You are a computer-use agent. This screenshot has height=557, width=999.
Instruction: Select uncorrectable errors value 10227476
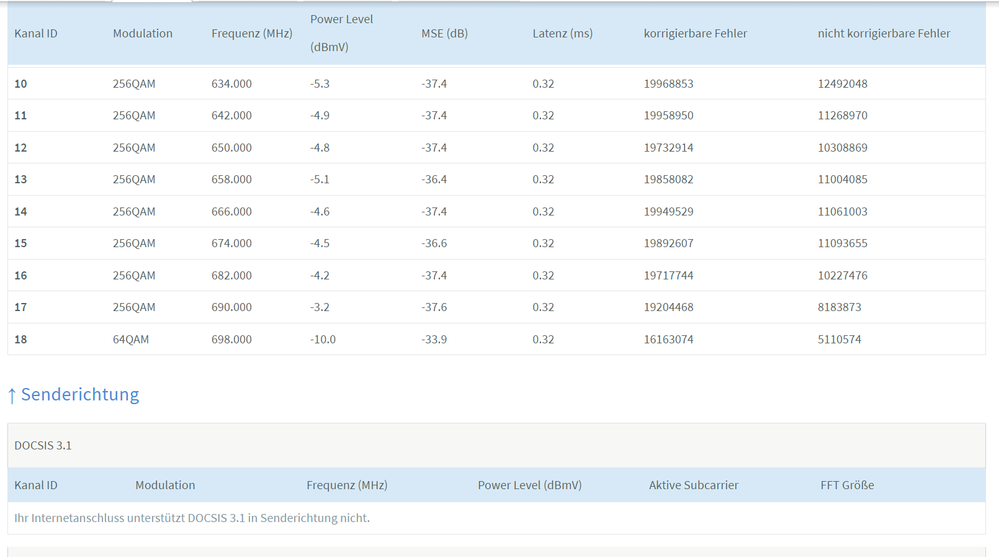pyautogui.click(x=842, y=275)
